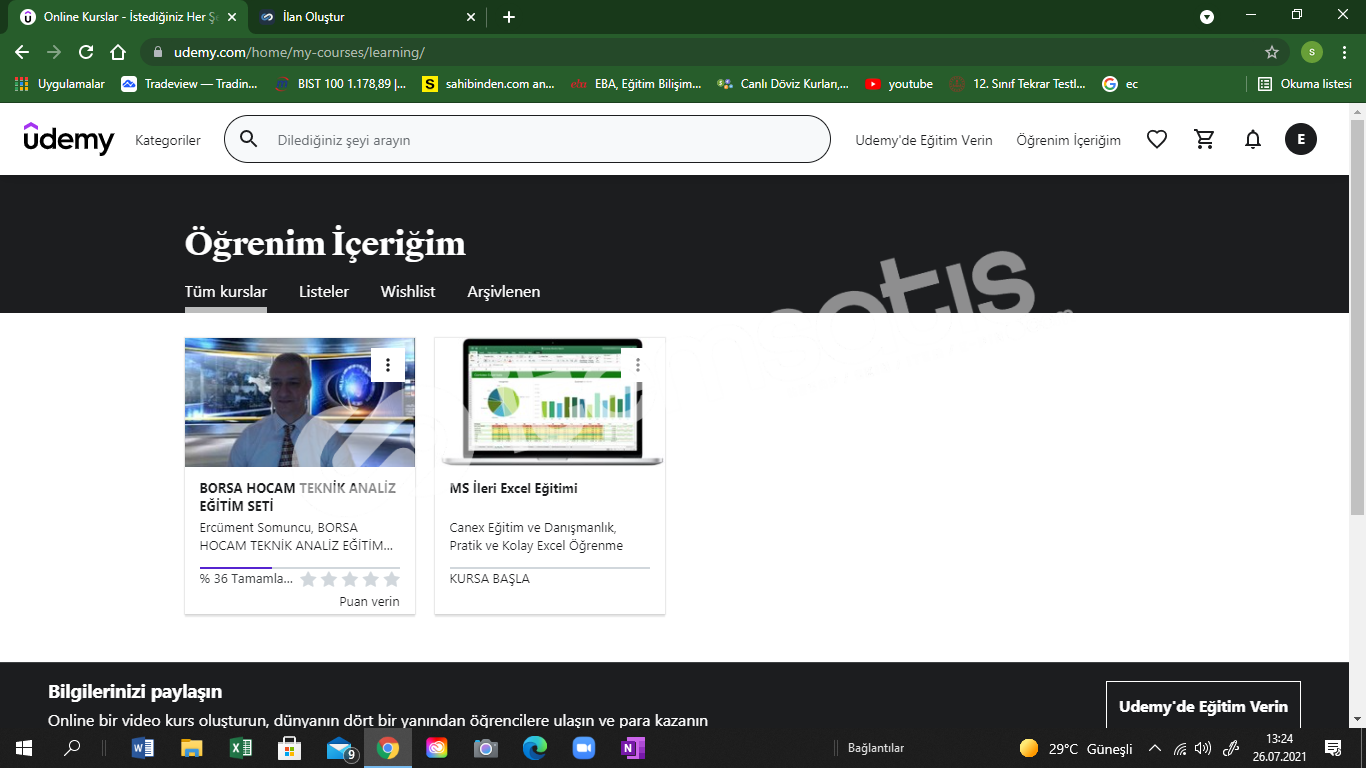Open Excel from taskbar

point(241,748)
